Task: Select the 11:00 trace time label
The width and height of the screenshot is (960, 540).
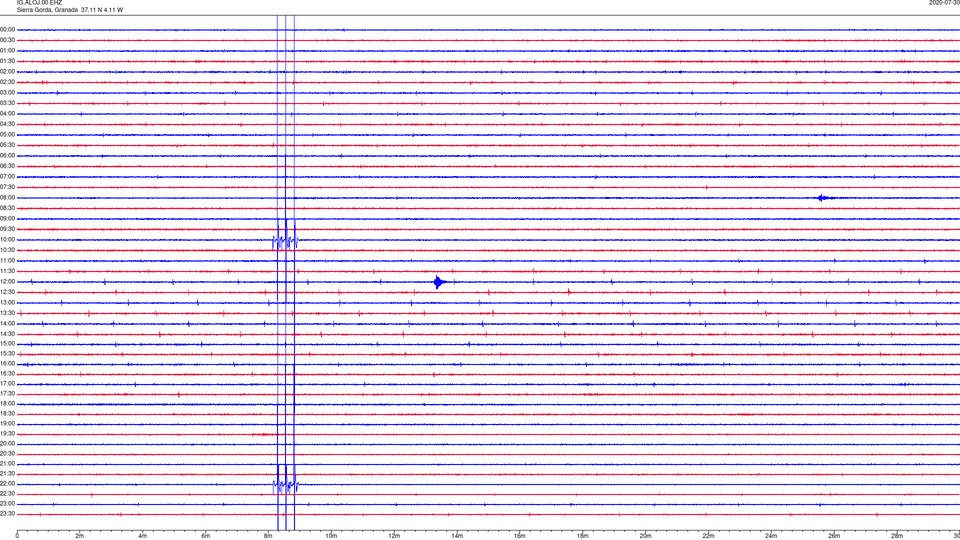Action: coord(7,261)
